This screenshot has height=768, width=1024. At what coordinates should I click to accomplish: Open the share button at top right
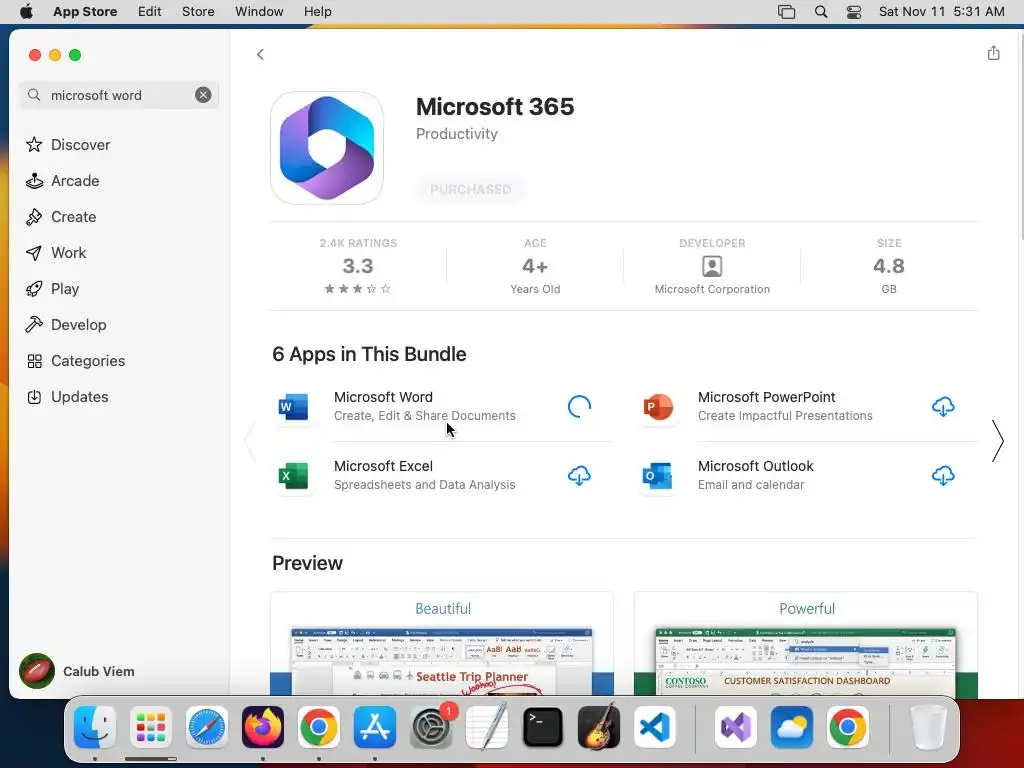[x=993, y=53]
